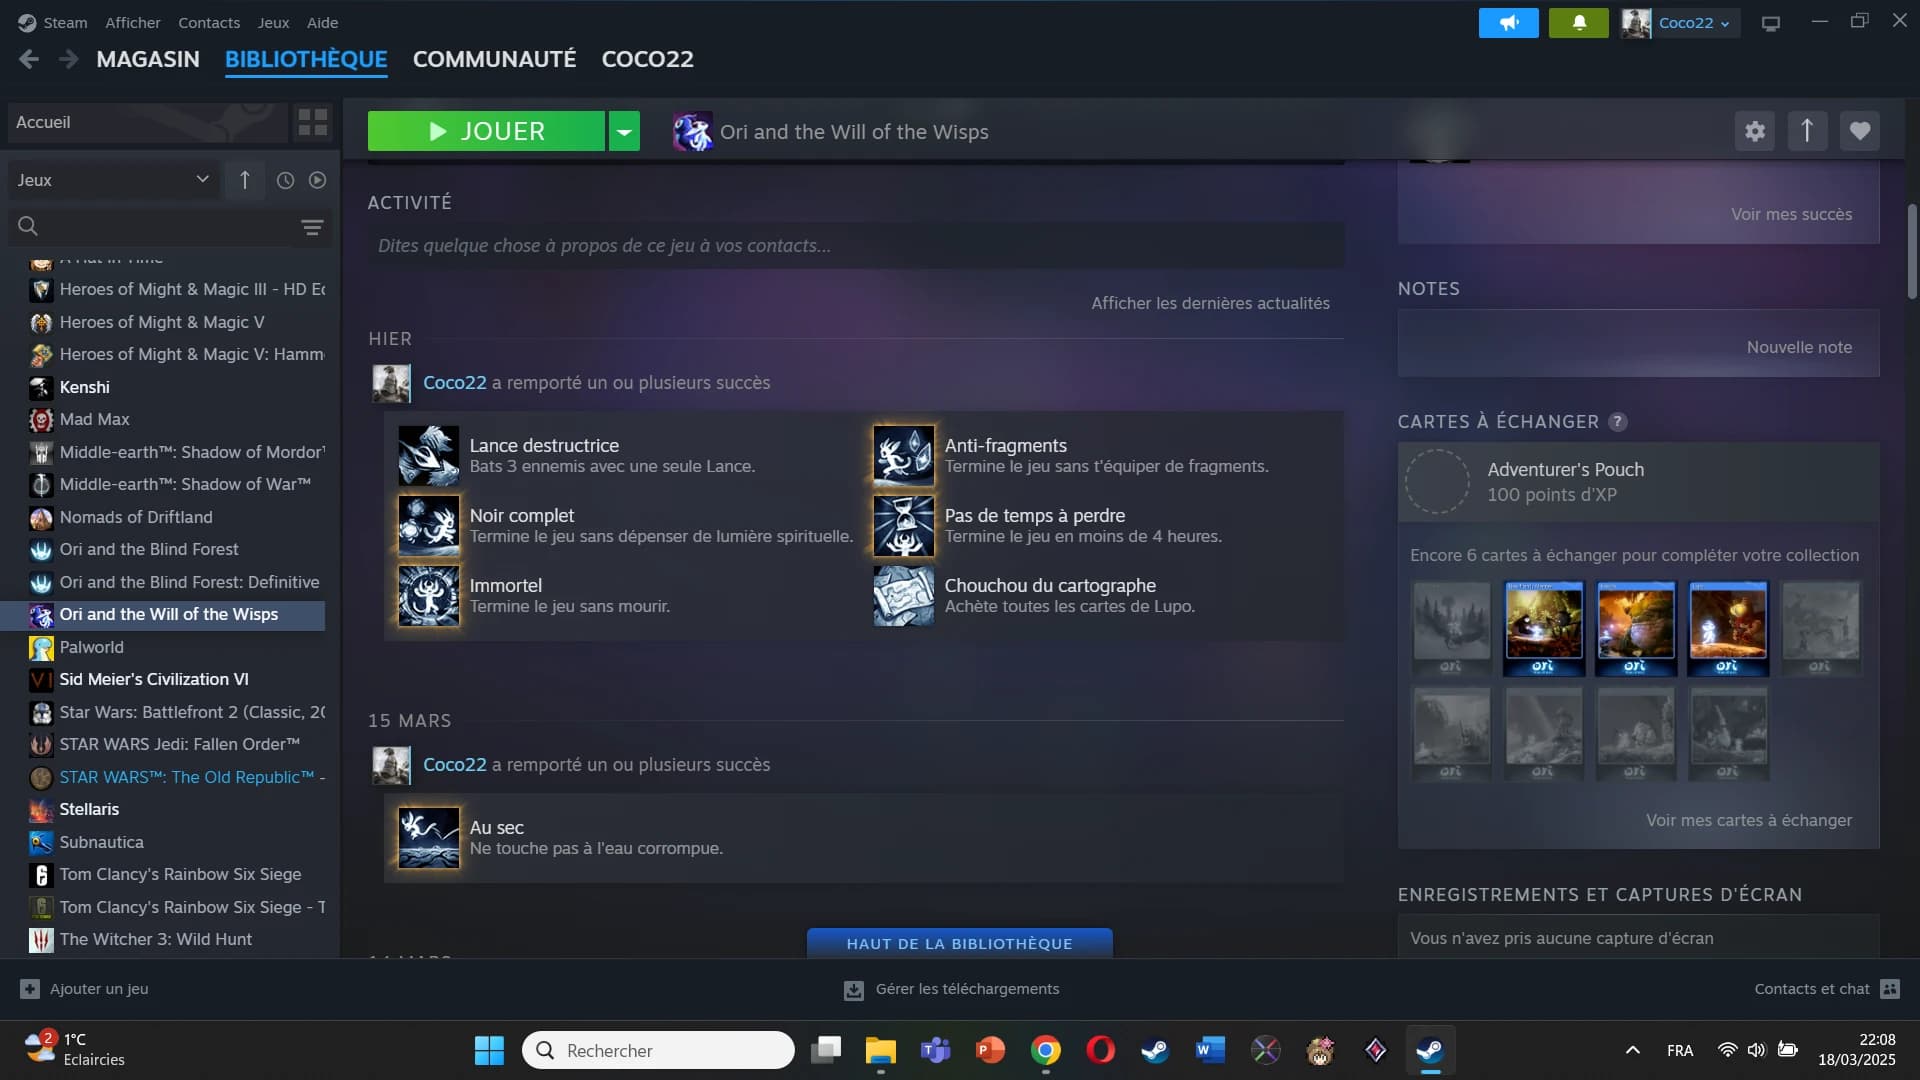Open the announcements megaphone button
Viewport: 1920px width, 1080px height.
click(1508, 22)
